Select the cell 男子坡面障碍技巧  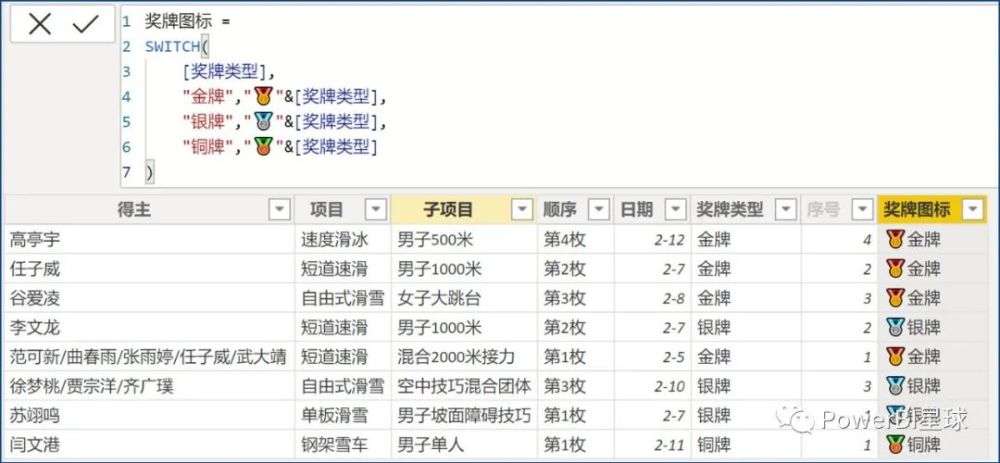click(x=464, y=415)
